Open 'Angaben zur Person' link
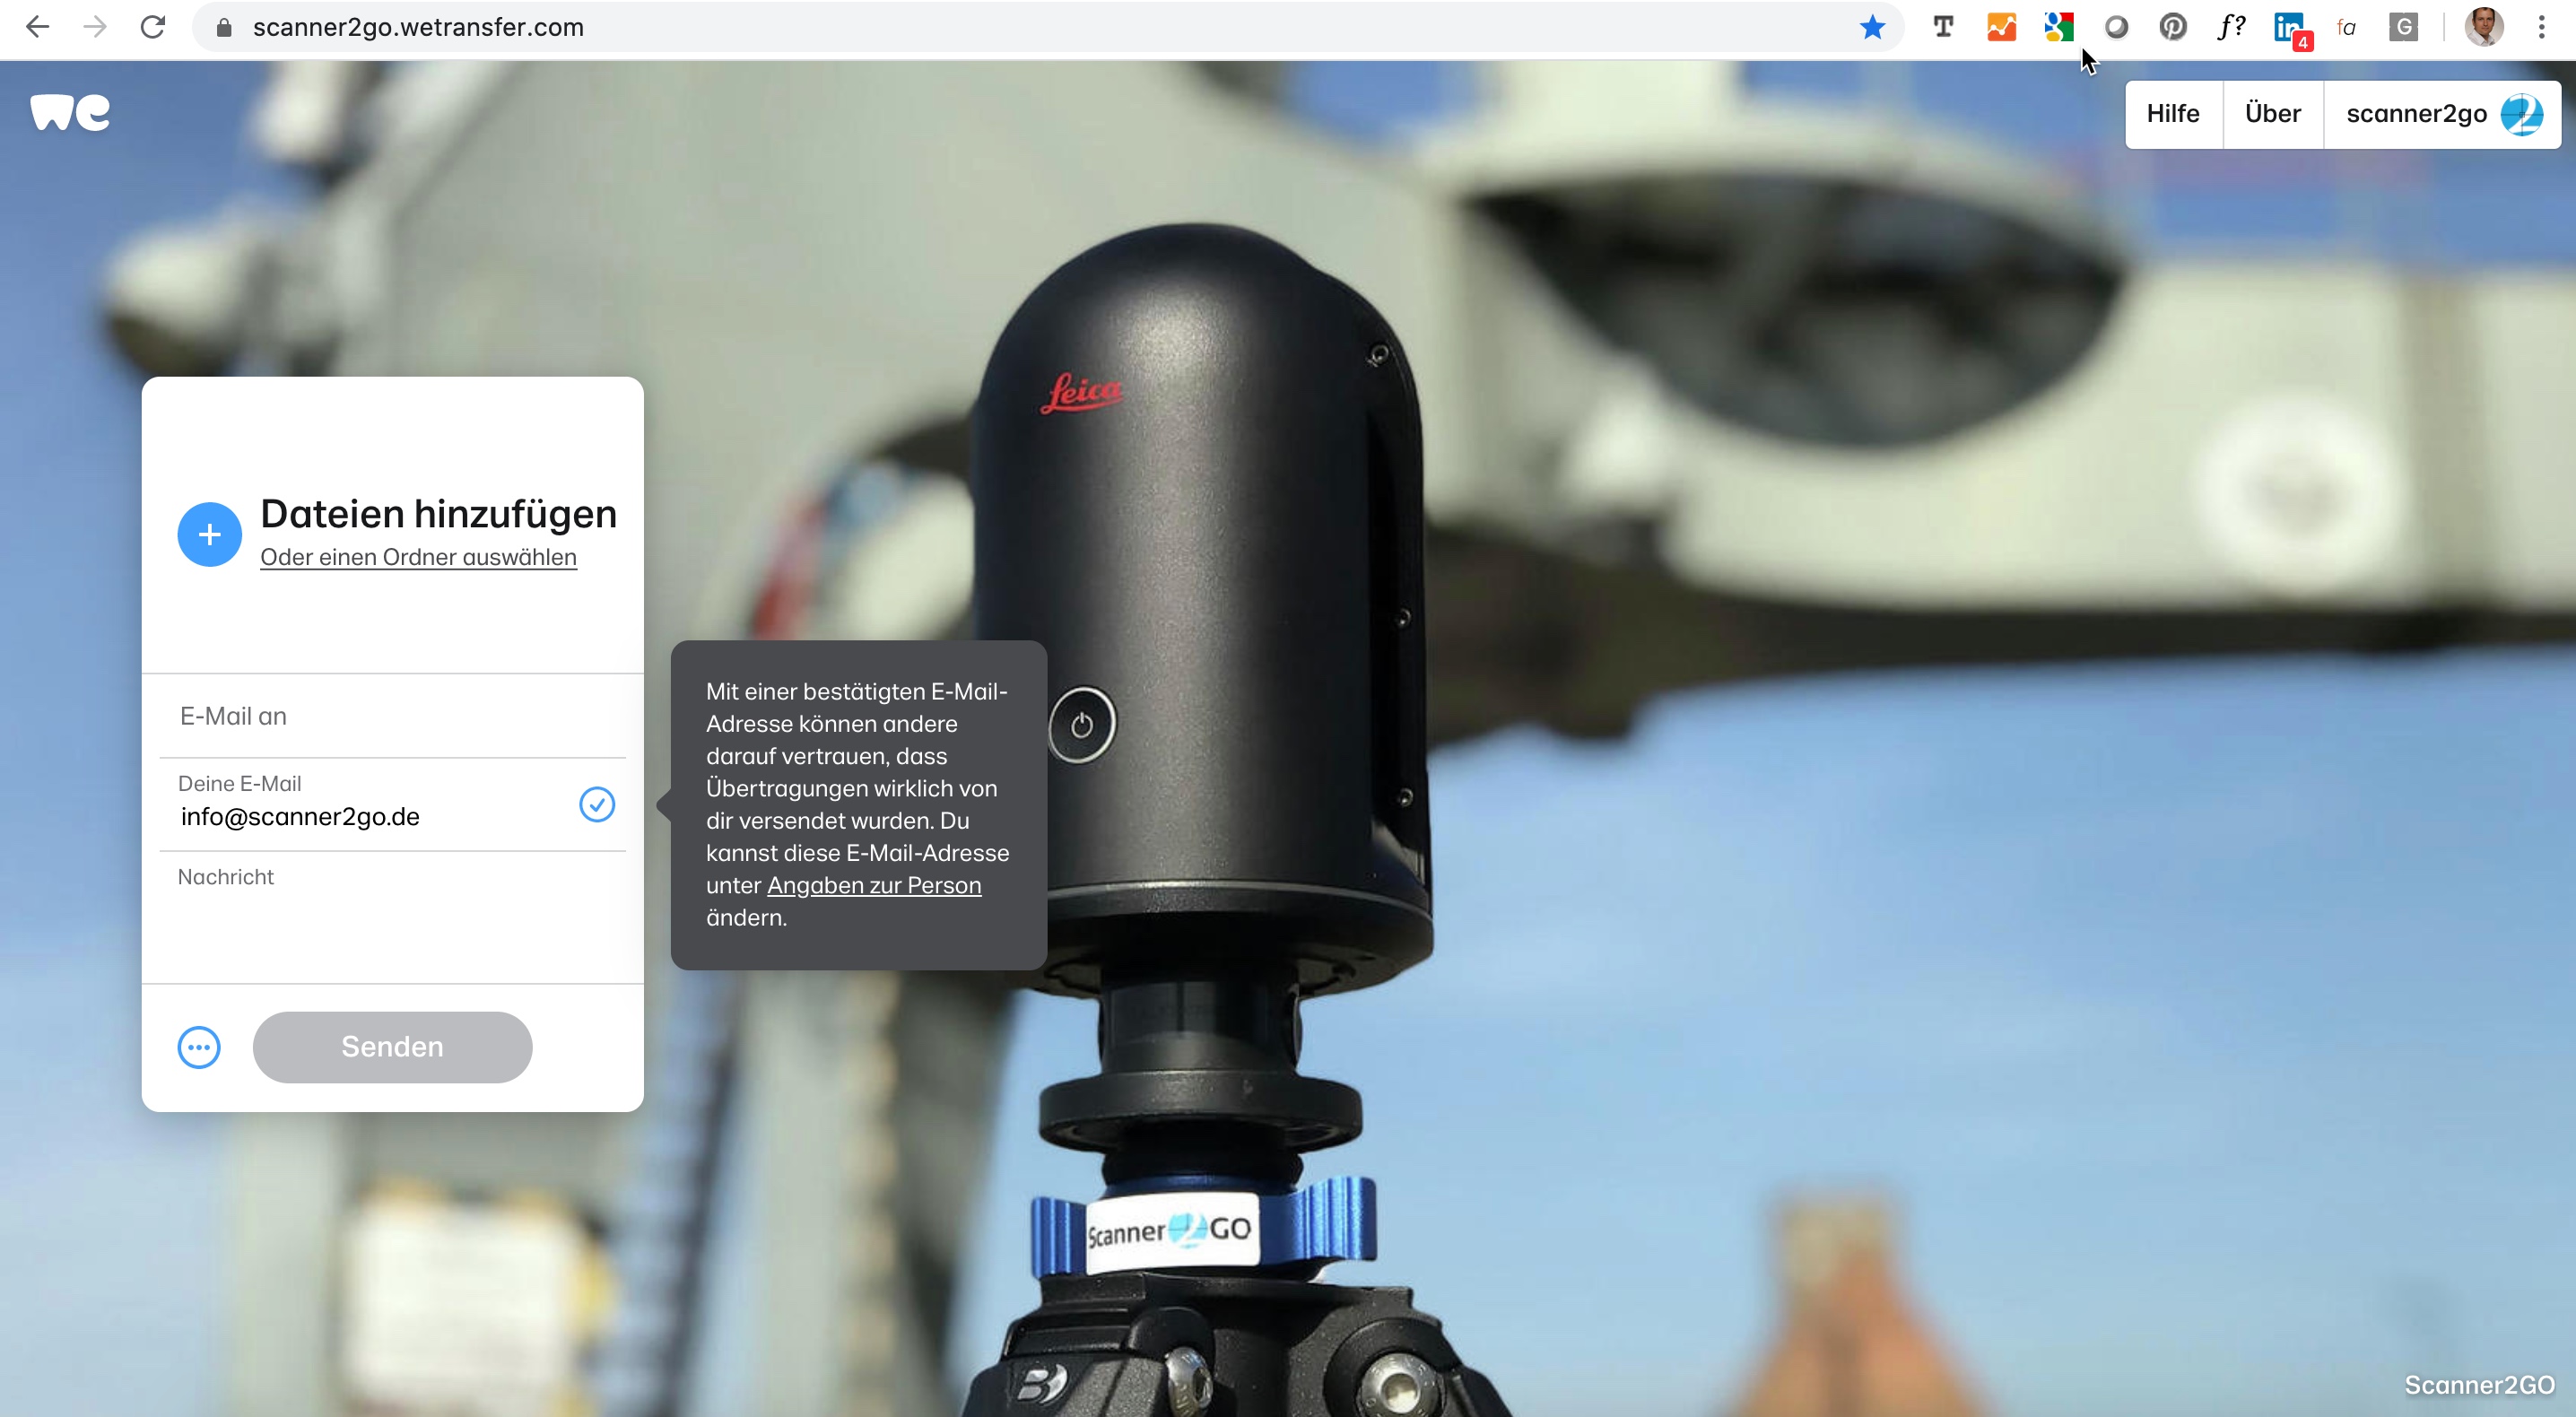The width and height of the screenshot is (2576, 1417). [x=874, y=885]
